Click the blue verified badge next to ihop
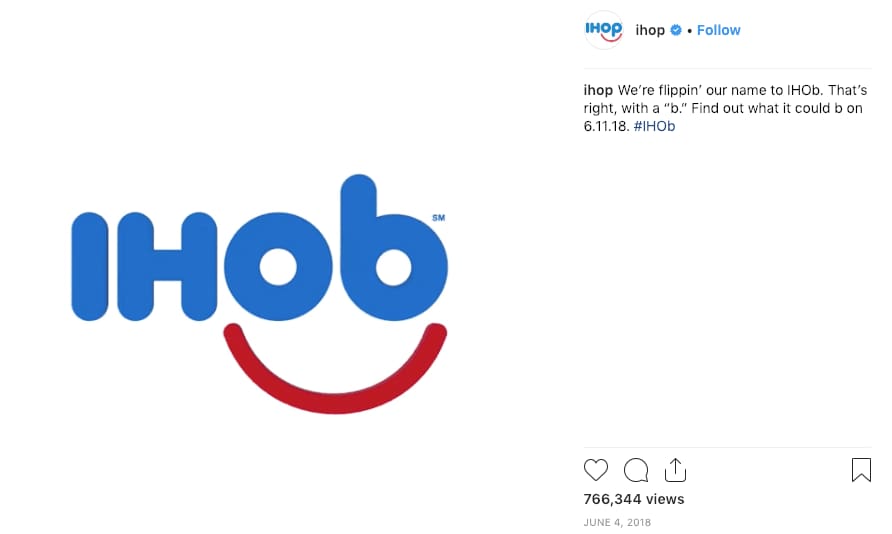This screenshot has width=892, height=534. coord(676,30)
